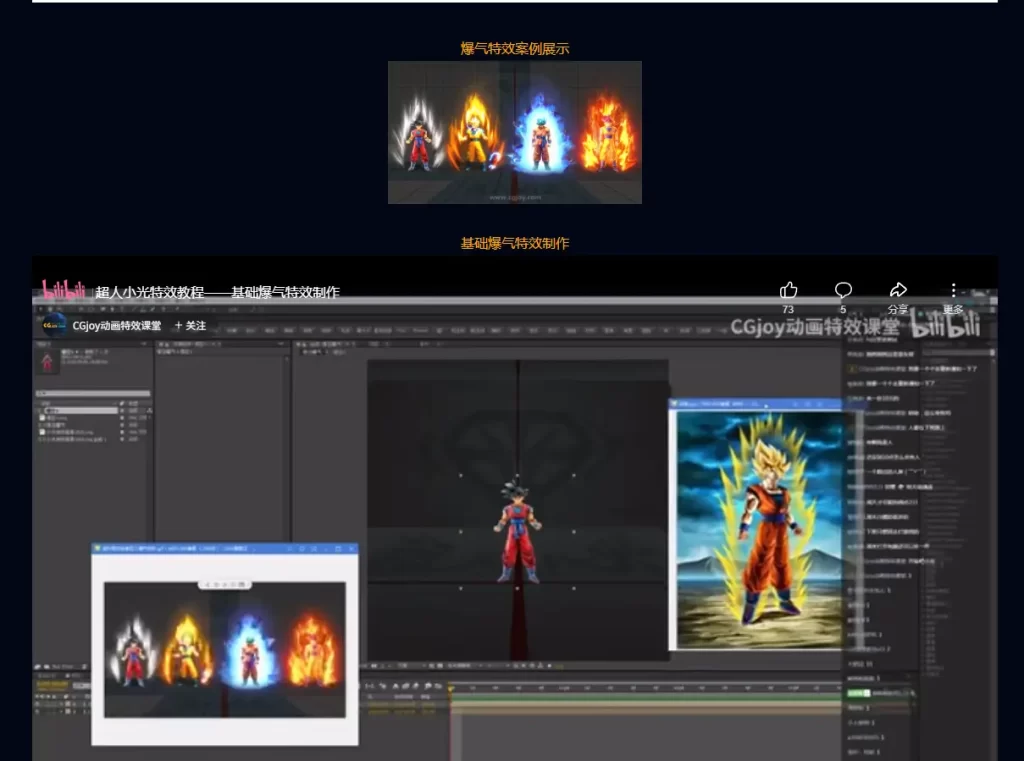This screenshot has height=761, width=1024.
Task: Click the CGjoy channel avatar icon
Action: coord(54,325)
